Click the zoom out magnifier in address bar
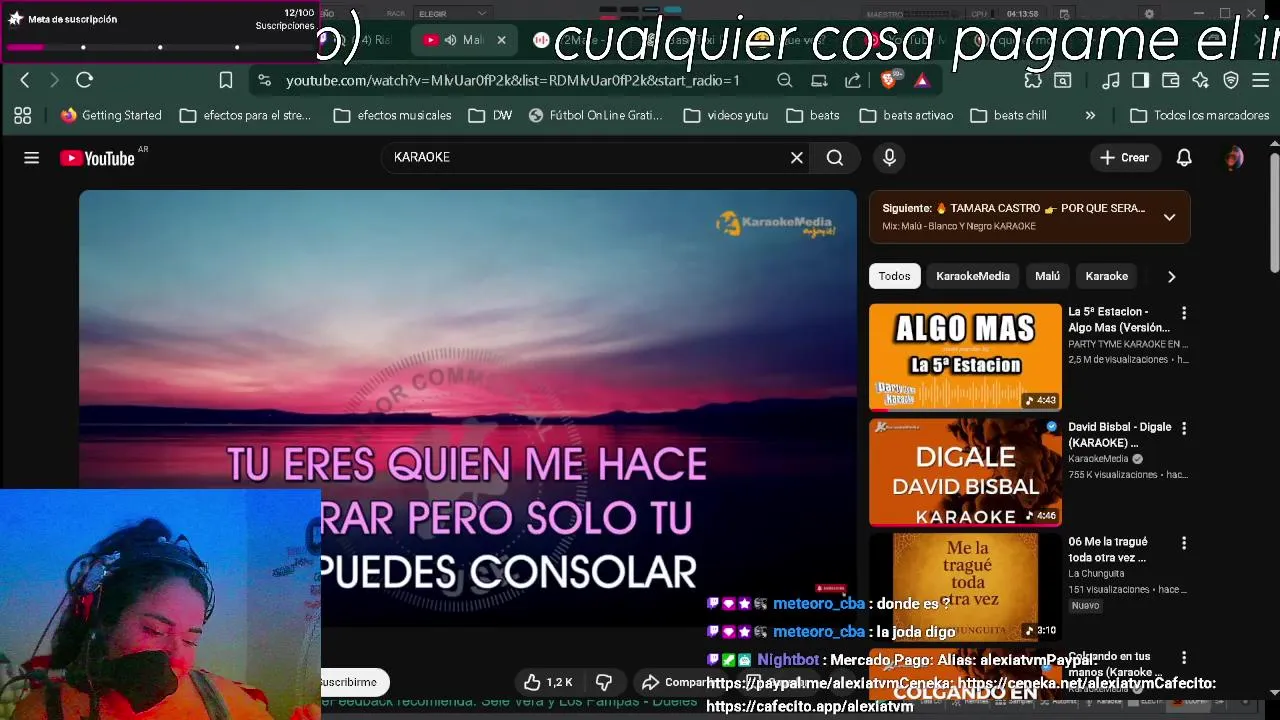The width and height of the screenshot is (1280, 720). coord(785,80)
